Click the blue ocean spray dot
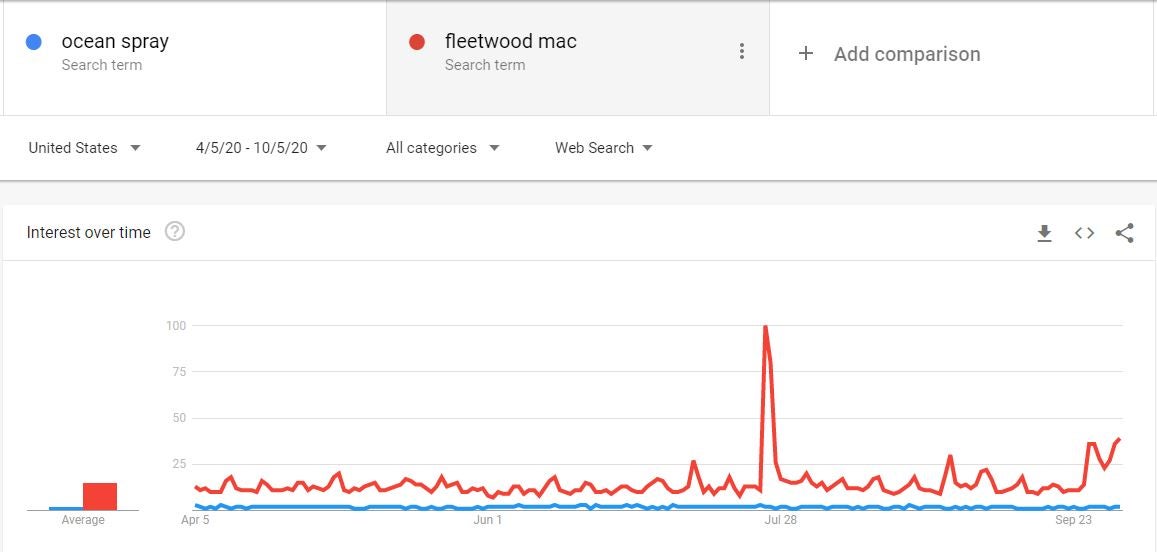 [33, 42]
